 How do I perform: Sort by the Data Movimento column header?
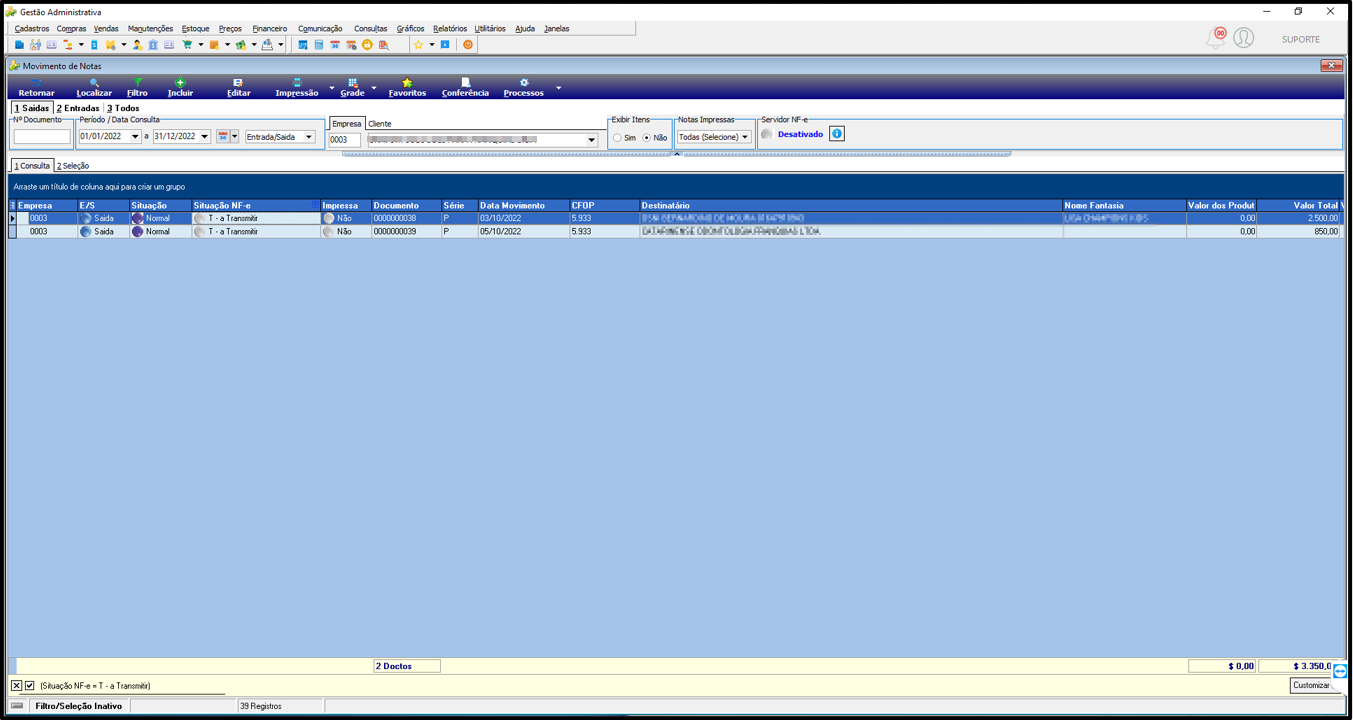point(523,205)
